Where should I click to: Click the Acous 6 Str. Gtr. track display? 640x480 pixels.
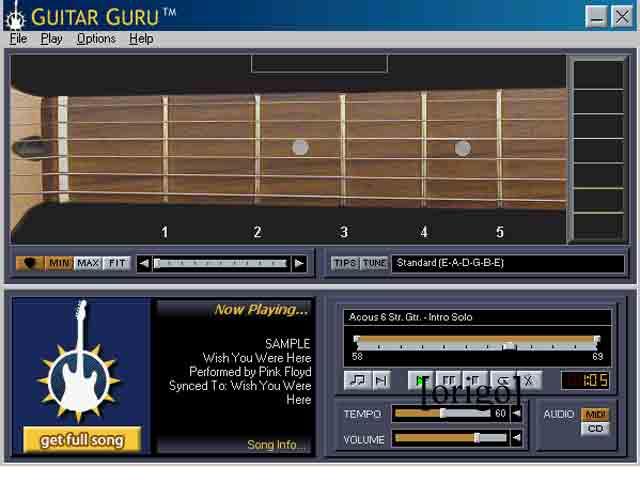click(x=478, y=317)
